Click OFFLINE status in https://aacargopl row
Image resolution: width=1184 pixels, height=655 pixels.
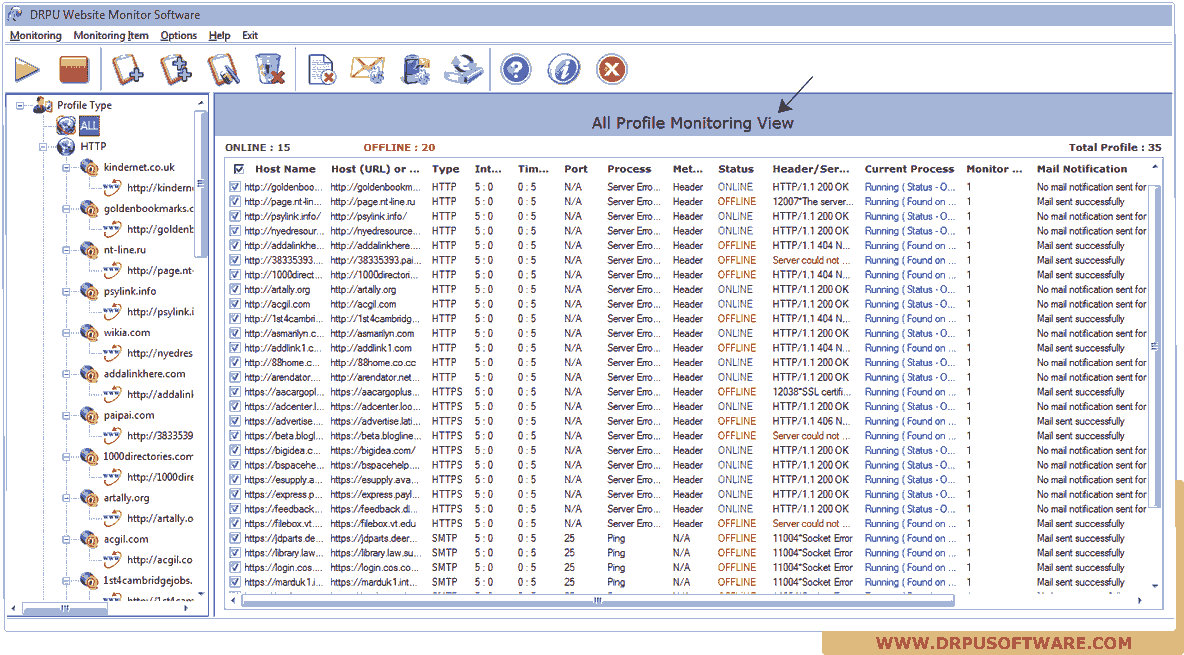point(736,392)
